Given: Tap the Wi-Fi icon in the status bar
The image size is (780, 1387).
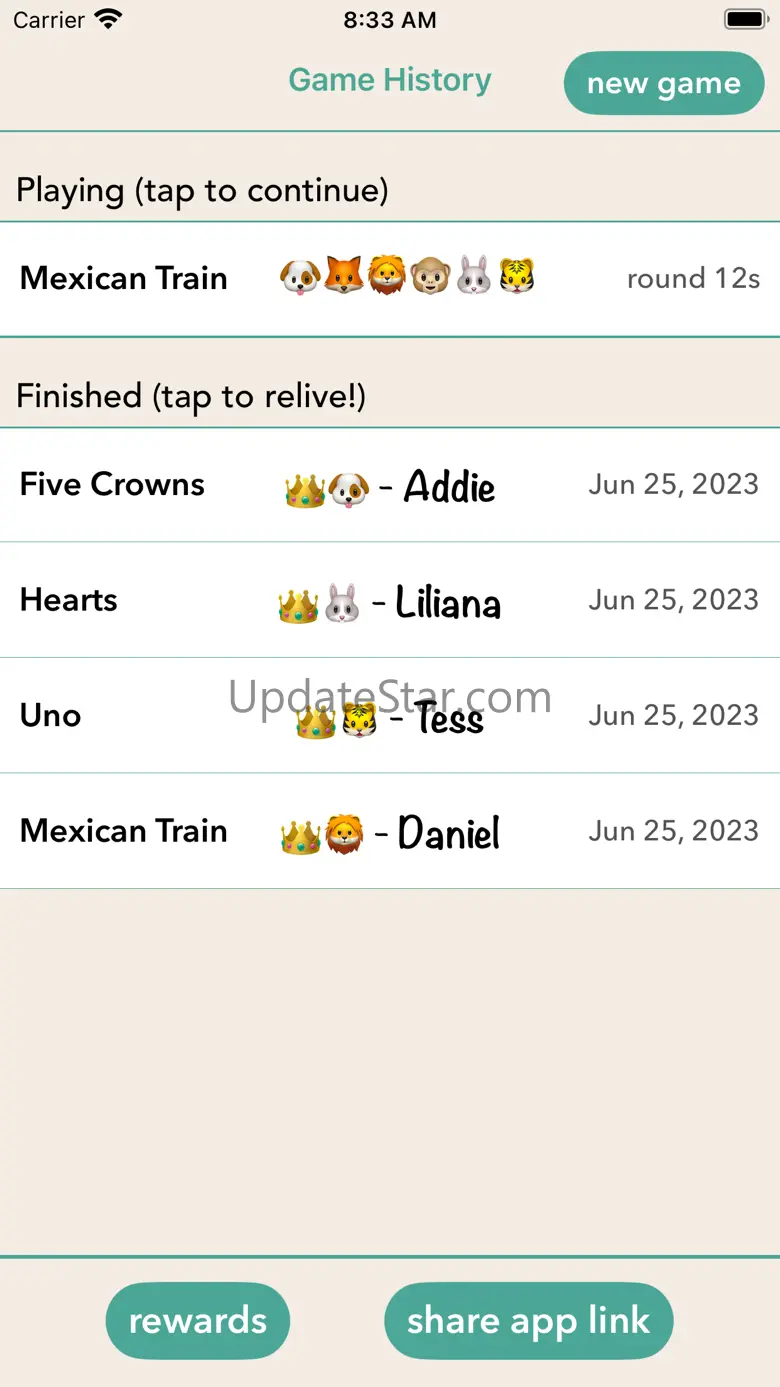Looking at the screenshot, I should tap(107, 19).
